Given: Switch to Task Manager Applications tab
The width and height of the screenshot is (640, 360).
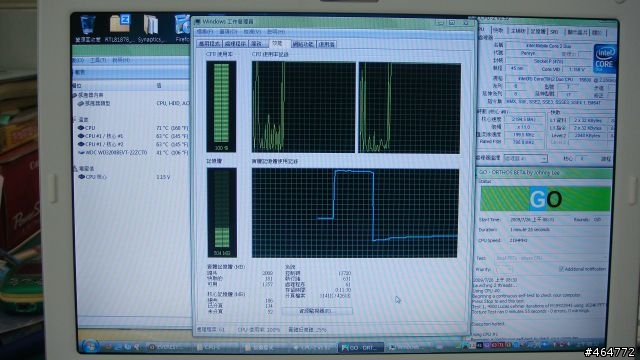Looking at the screenshot, I should coord(209,44).
